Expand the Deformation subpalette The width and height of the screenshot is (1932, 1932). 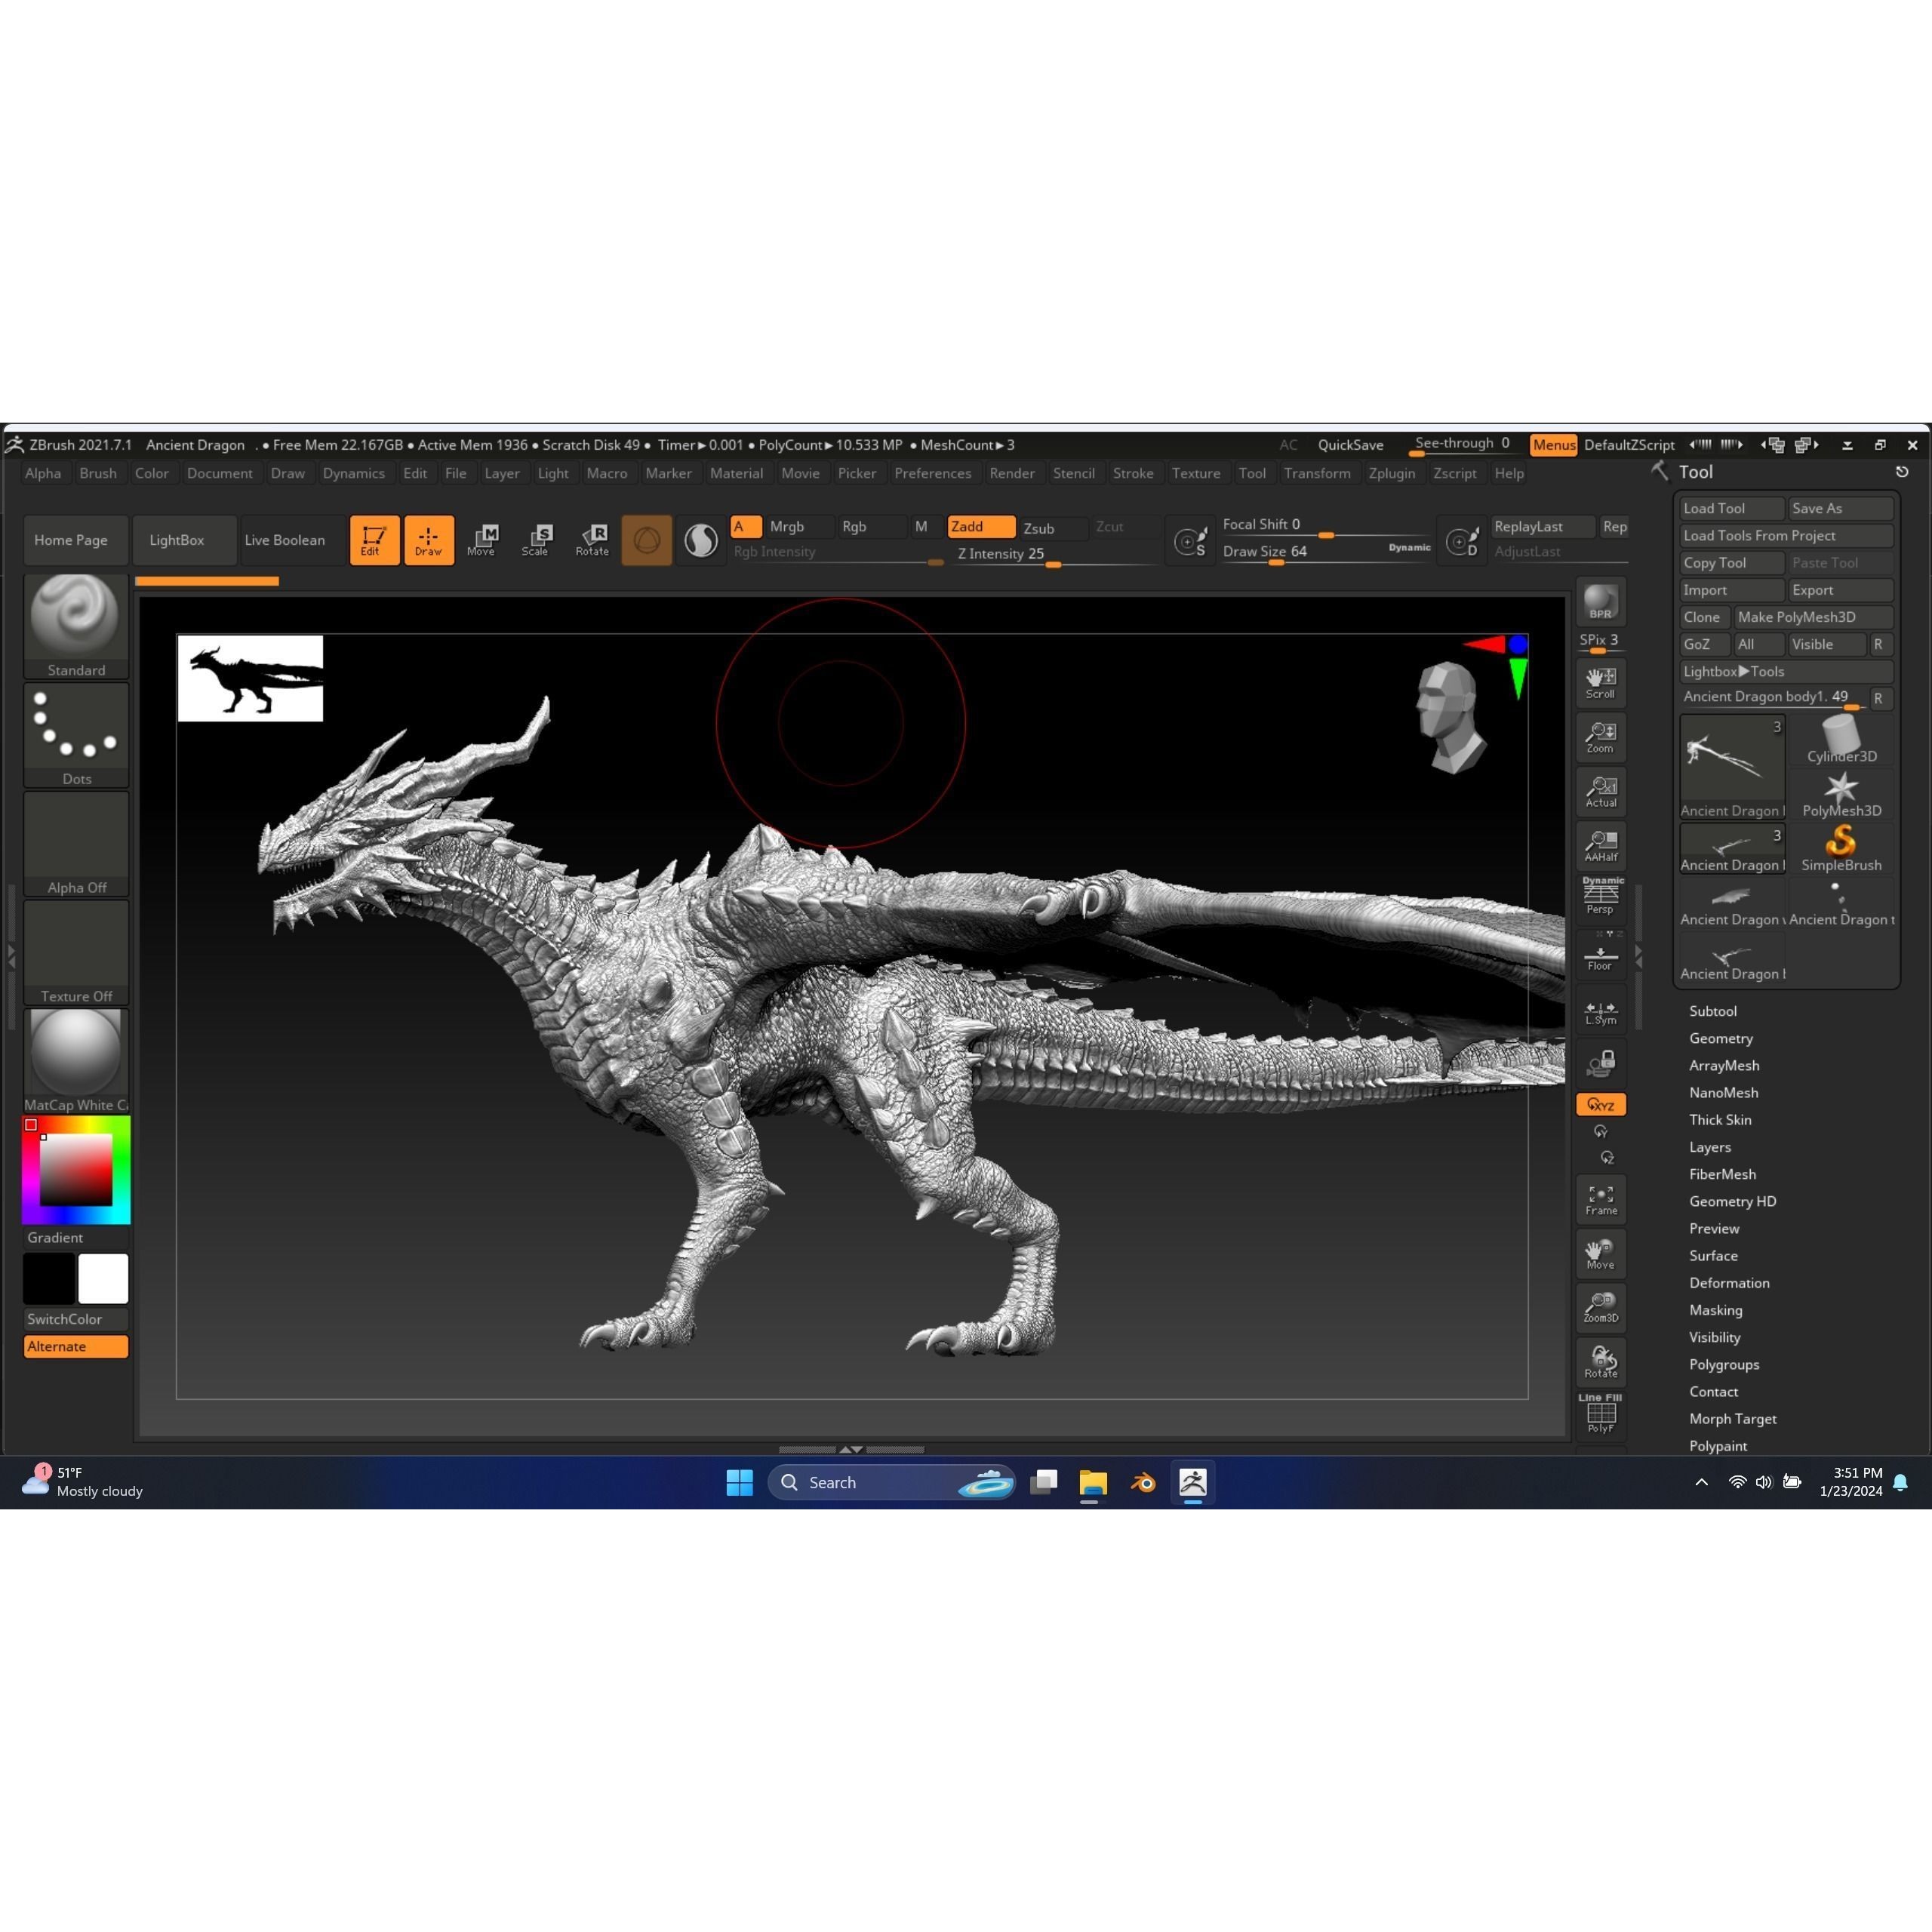1729,1283
